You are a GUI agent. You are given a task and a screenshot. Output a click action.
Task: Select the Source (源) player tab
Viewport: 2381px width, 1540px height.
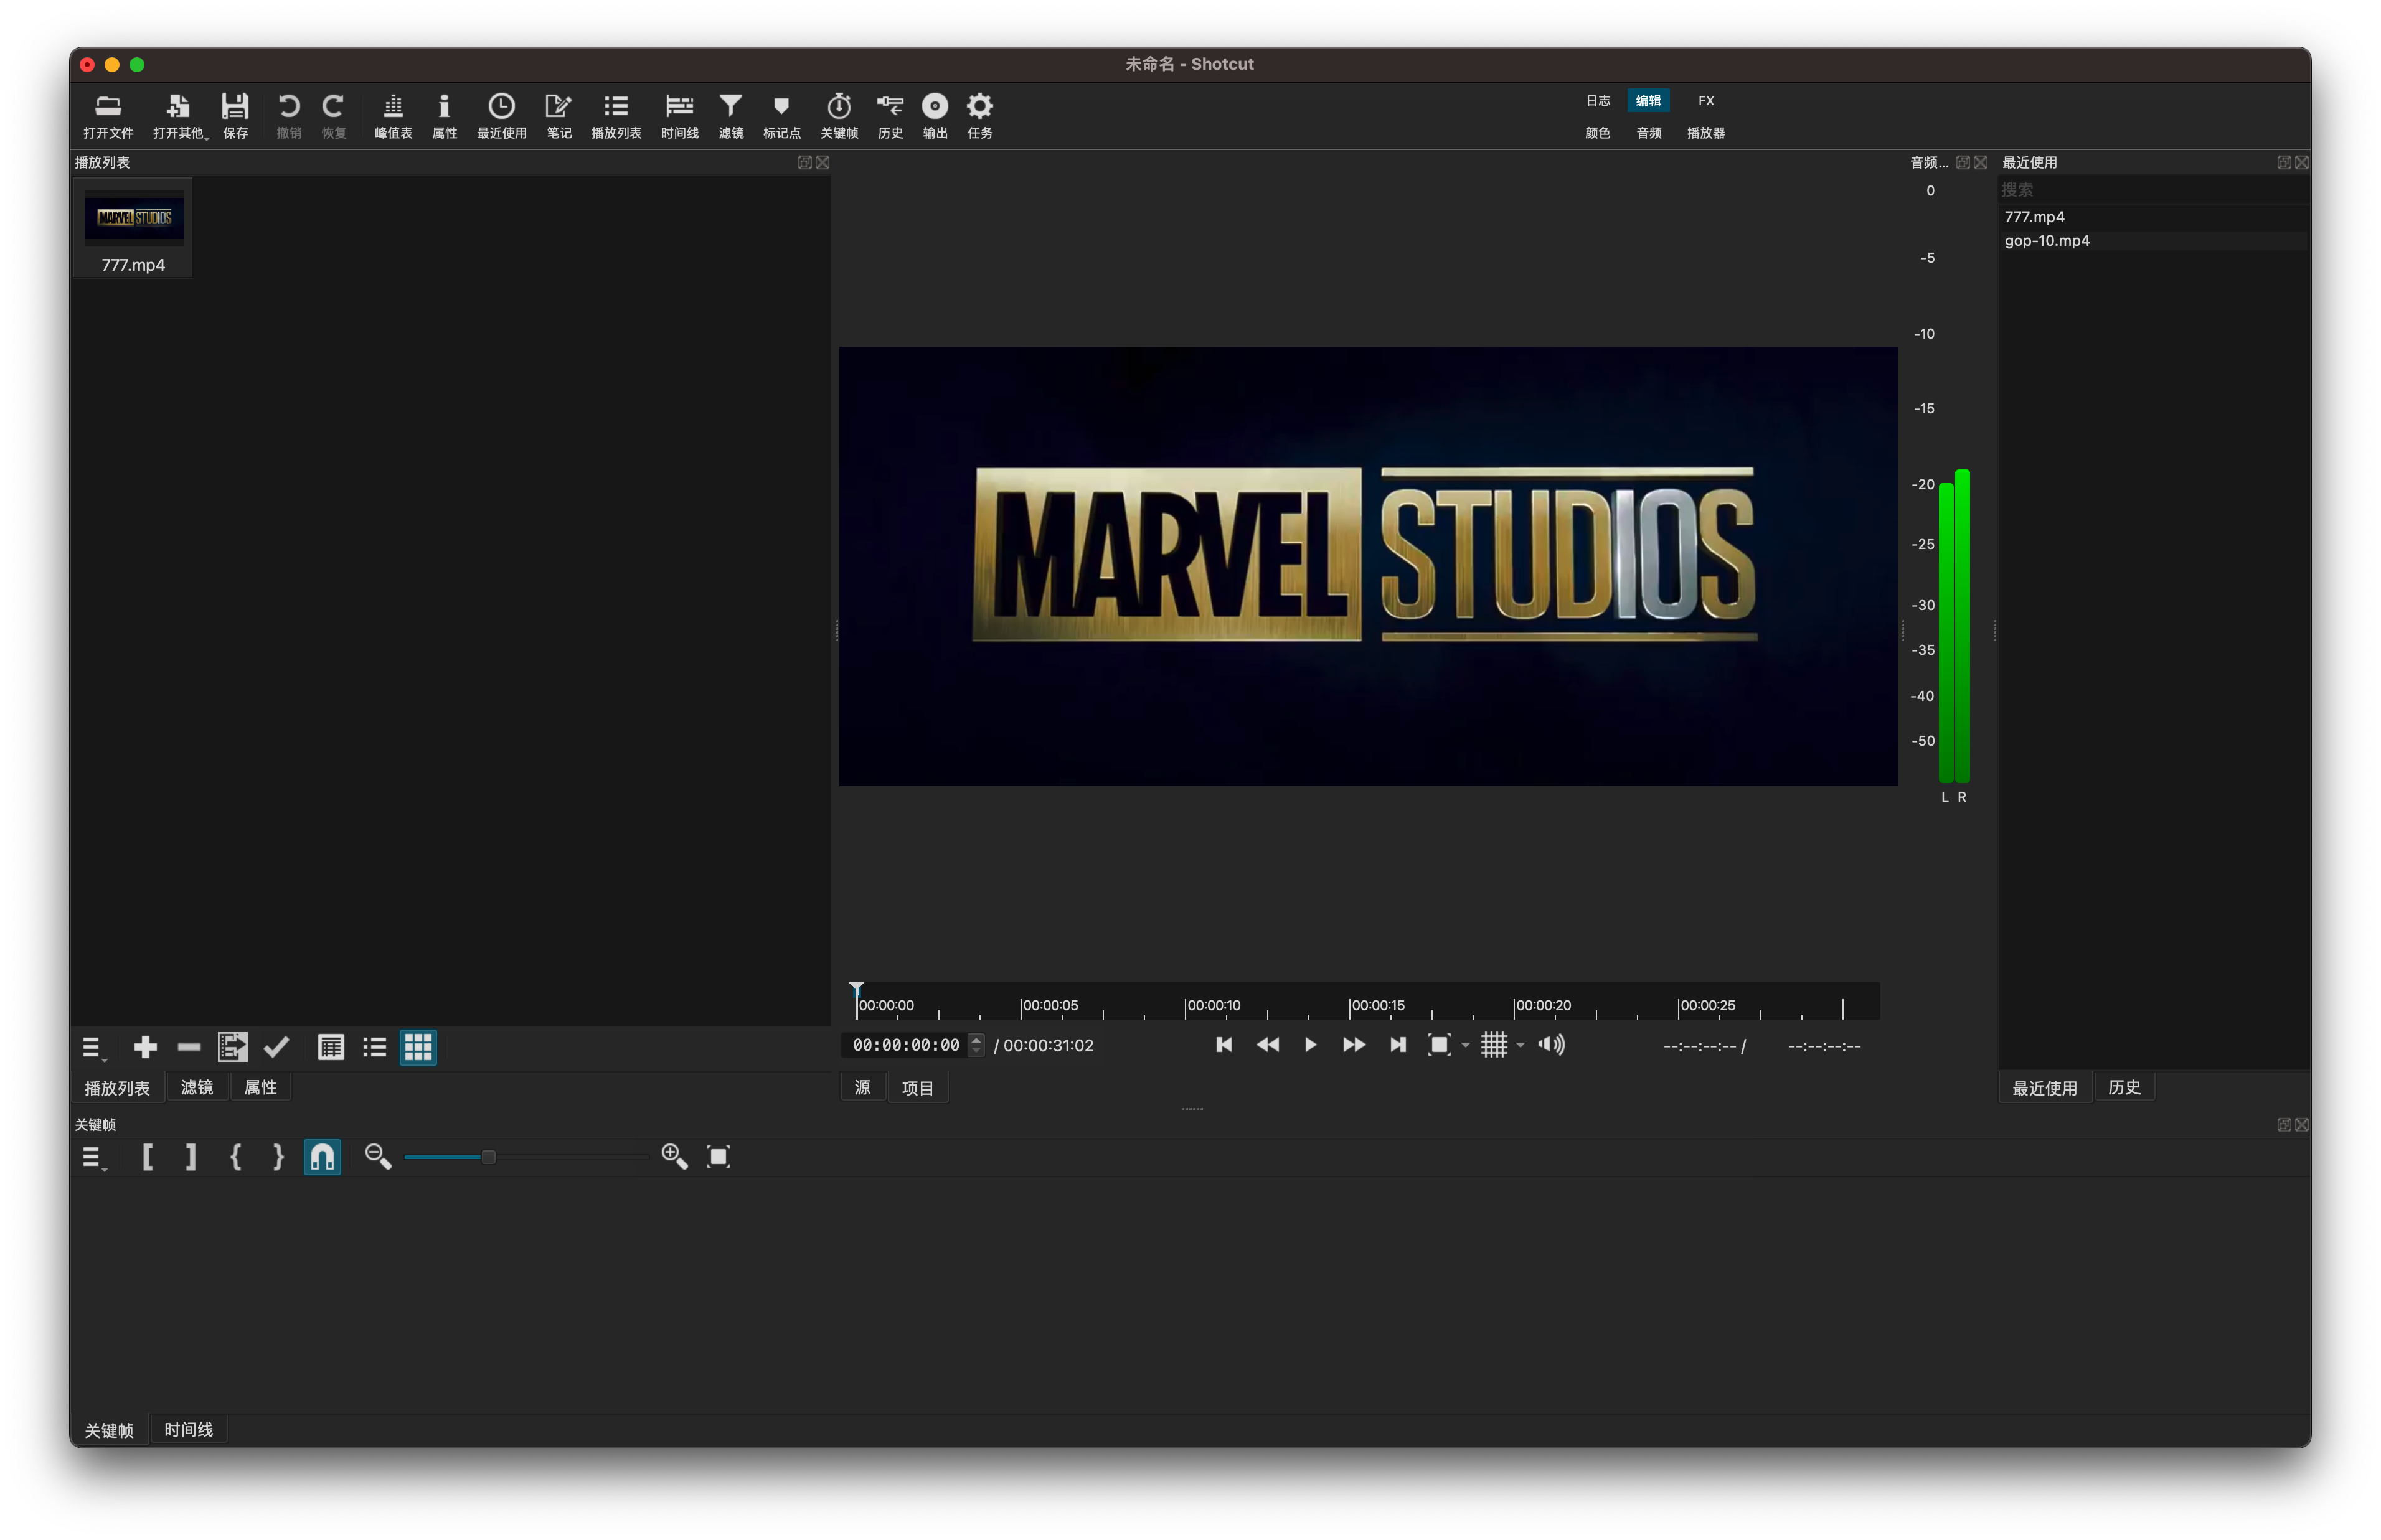862,1088
